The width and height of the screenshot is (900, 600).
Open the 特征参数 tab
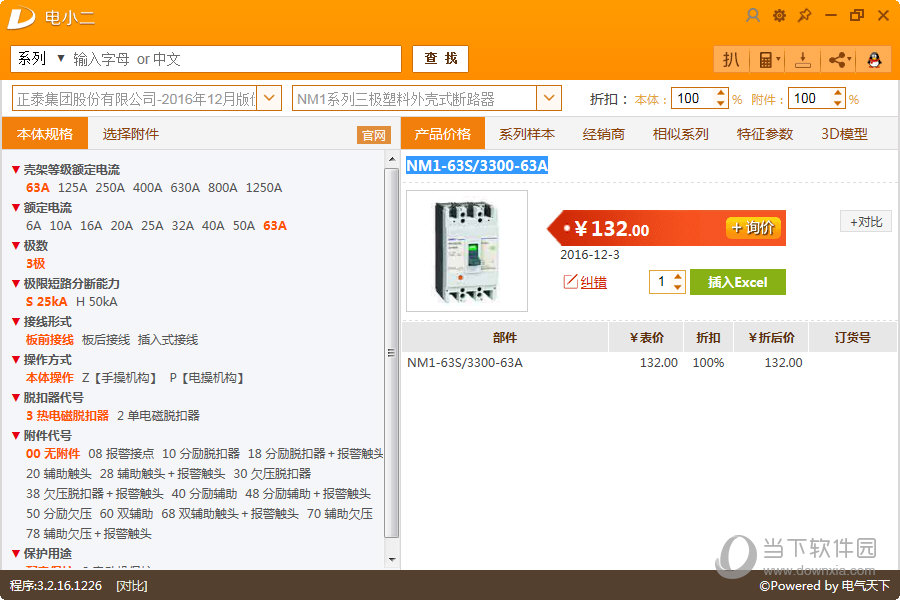click(x=765, y=134)
